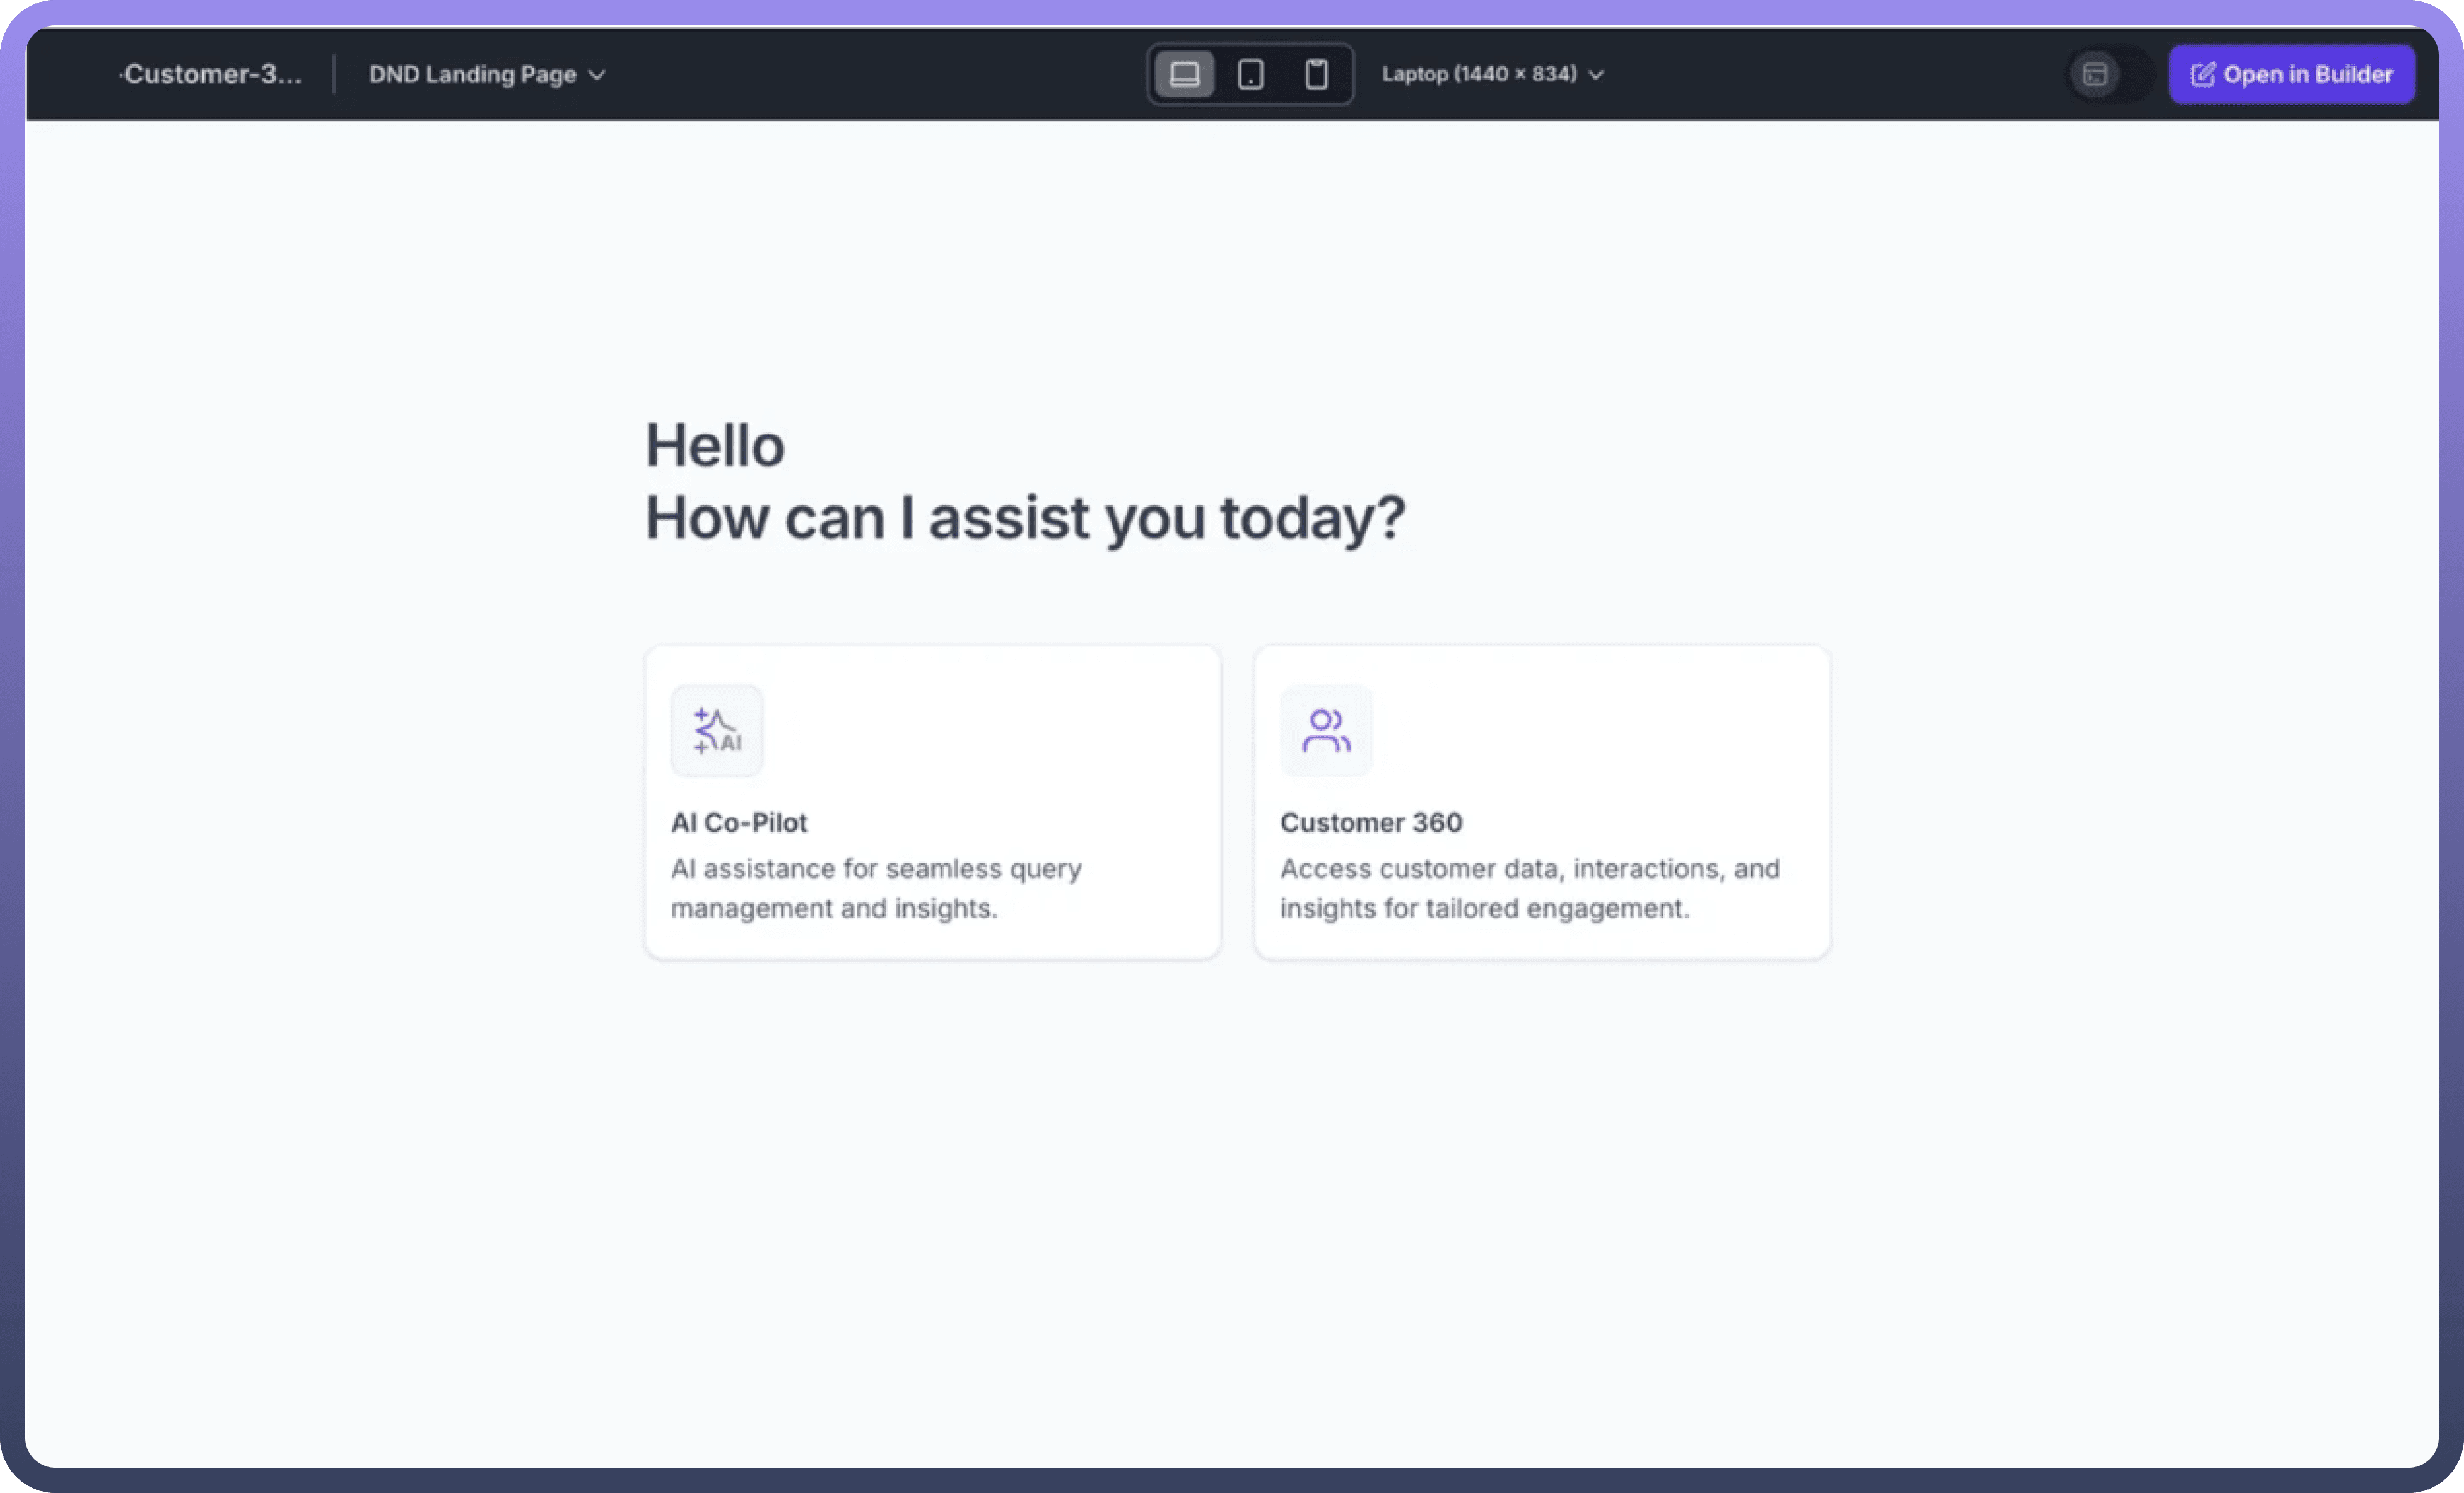Image resolution: width=2464 pixels, height=1493 pixels.
Task: Select the laptop viewport preview icon
Action: (1185, 74)
